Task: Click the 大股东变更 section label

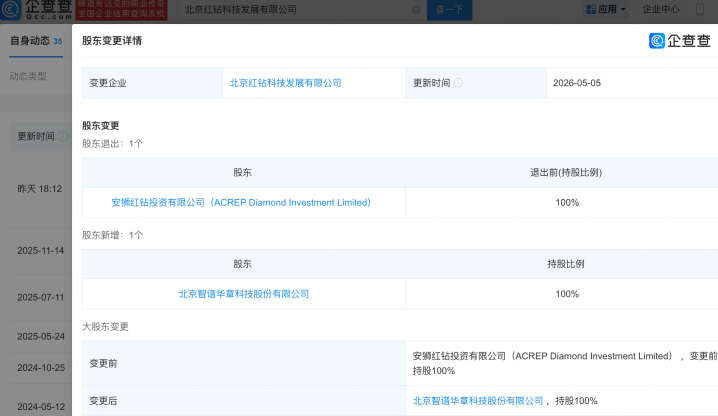Action: [x=105, y=327]
